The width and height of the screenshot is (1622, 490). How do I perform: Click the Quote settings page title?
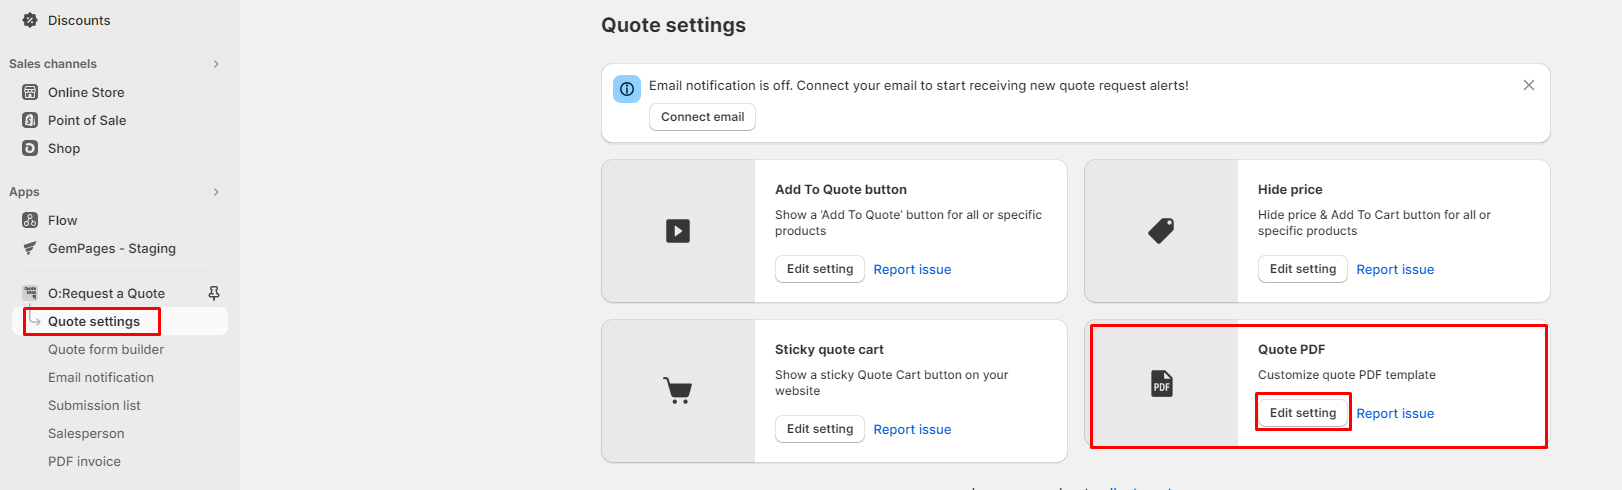pos(673,25)
